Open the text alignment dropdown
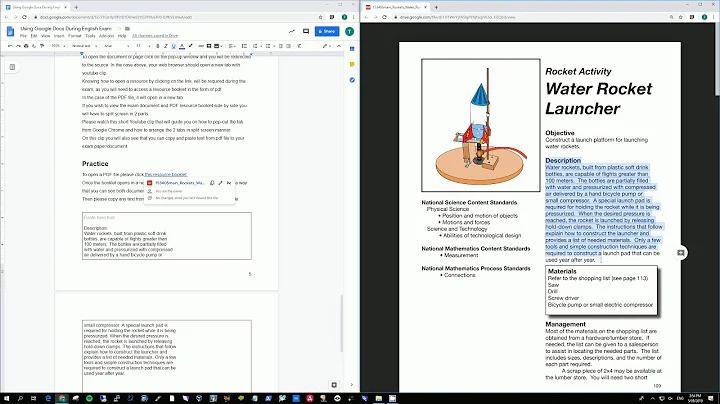The height and width of the screenshot is (404, 720). click(232, 46)
